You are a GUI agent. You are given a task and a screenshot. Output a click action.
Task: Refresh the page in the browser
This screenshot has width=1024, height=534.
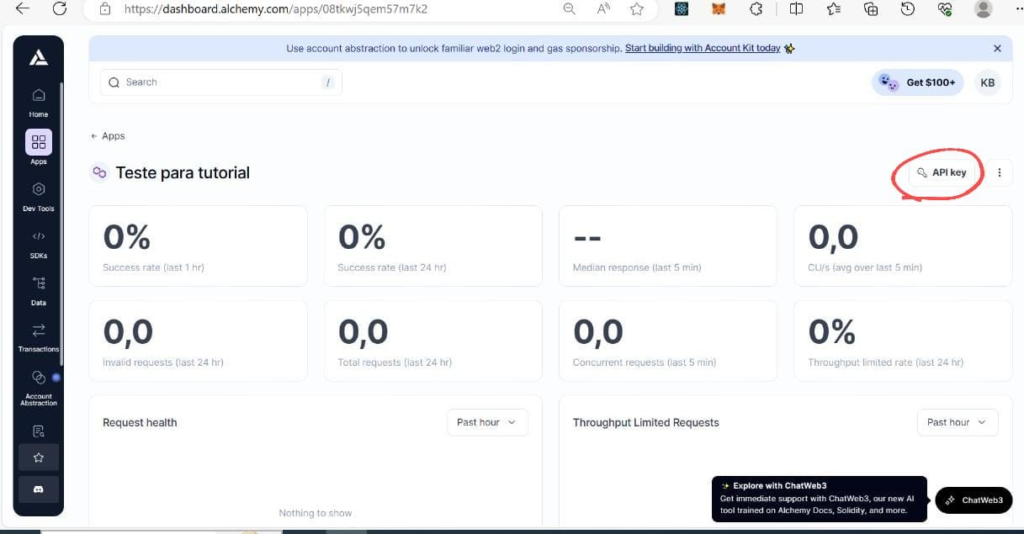(x=59, y=8)
